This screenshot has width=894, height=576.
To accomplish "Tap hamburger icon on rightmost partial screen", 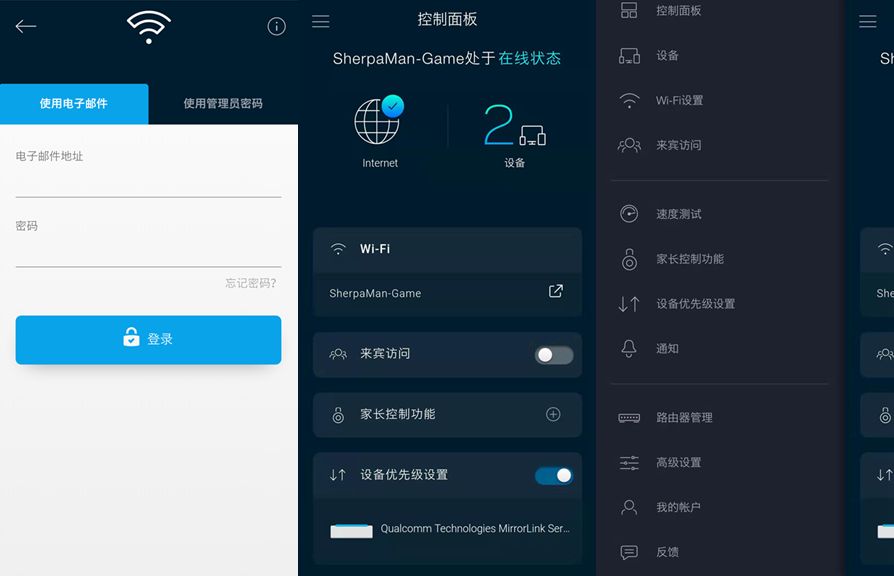I will (868, 22).
